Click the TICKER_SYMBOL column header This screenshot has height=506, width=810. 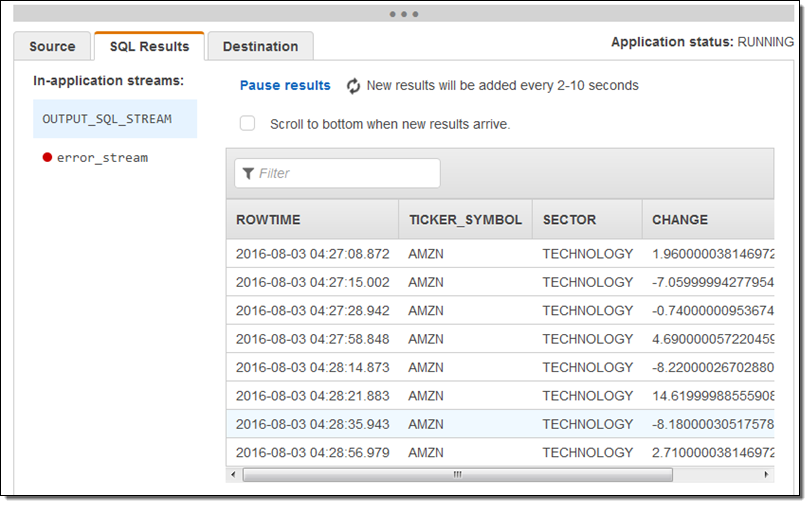pos(465,219)
